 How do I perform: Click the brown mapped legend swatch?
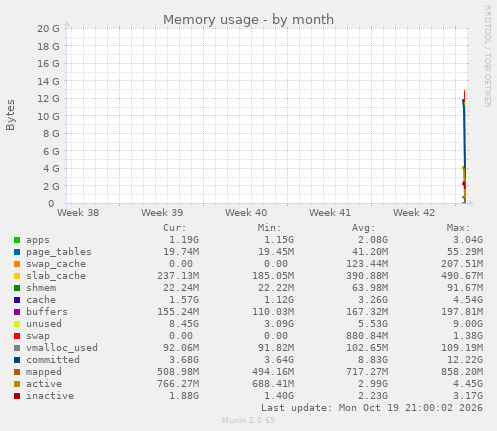[17, 372]
